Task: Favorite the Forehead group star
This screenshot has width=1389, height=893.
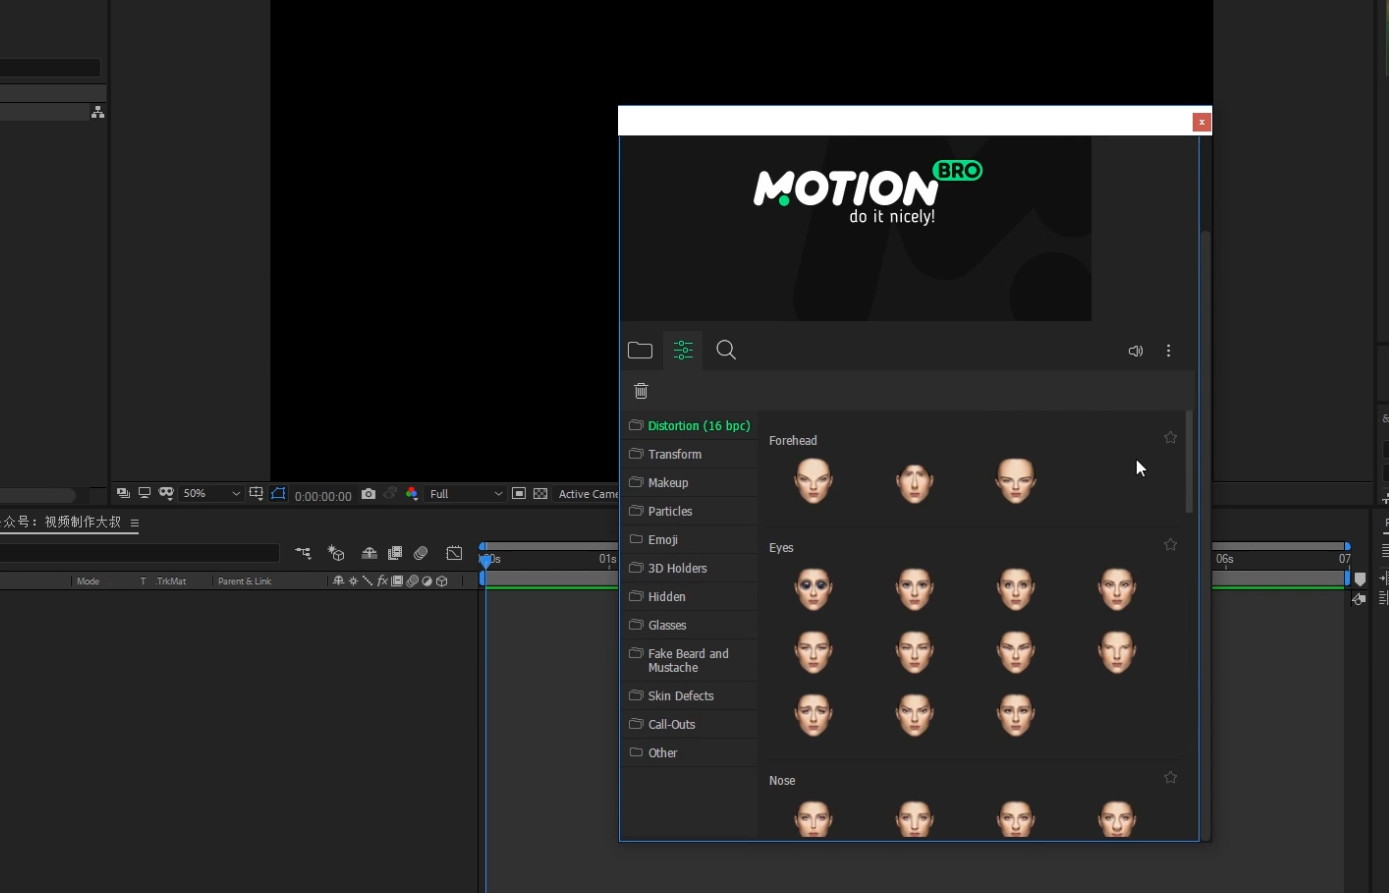Action: pos(1170,438)
